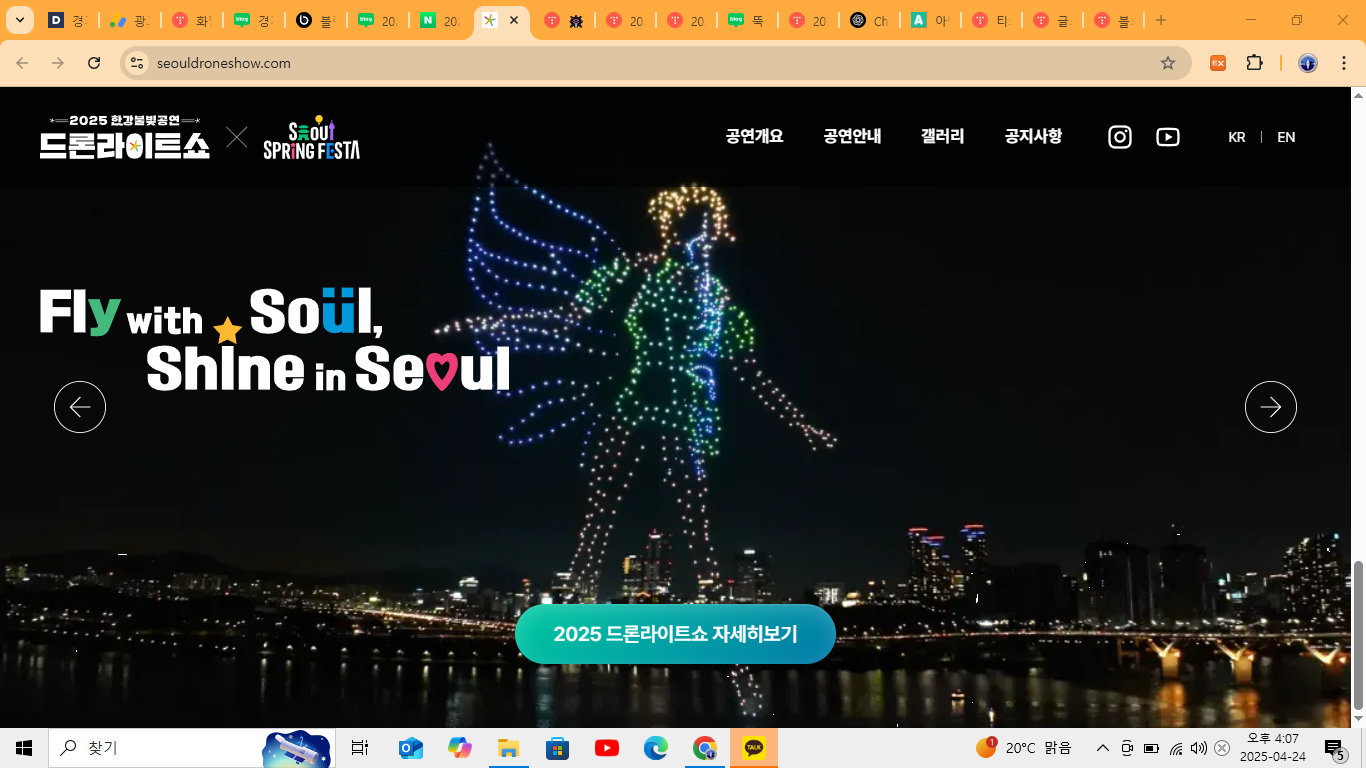Open the Chrome three-dot menu

point(1345,62)
